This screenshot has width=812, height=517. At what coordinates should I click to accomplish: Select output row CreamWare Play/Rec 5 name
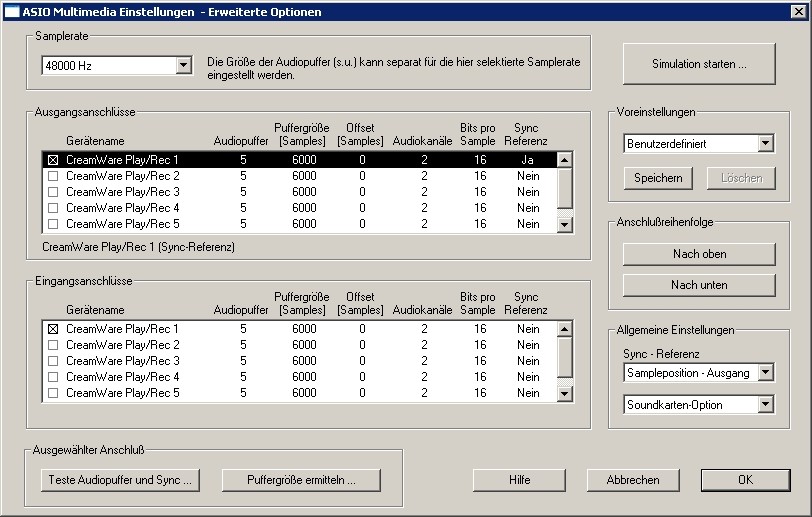tap(123, 224)
